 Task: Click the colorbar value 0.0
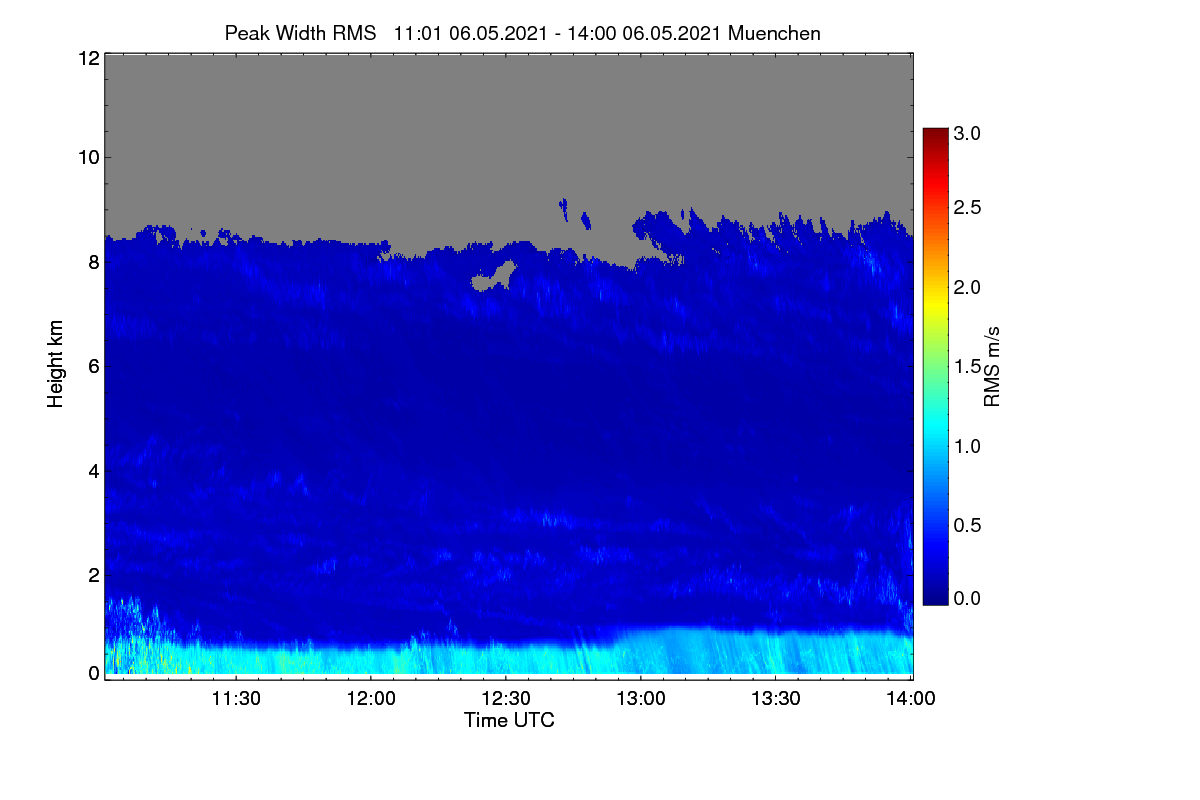(966, 598)
